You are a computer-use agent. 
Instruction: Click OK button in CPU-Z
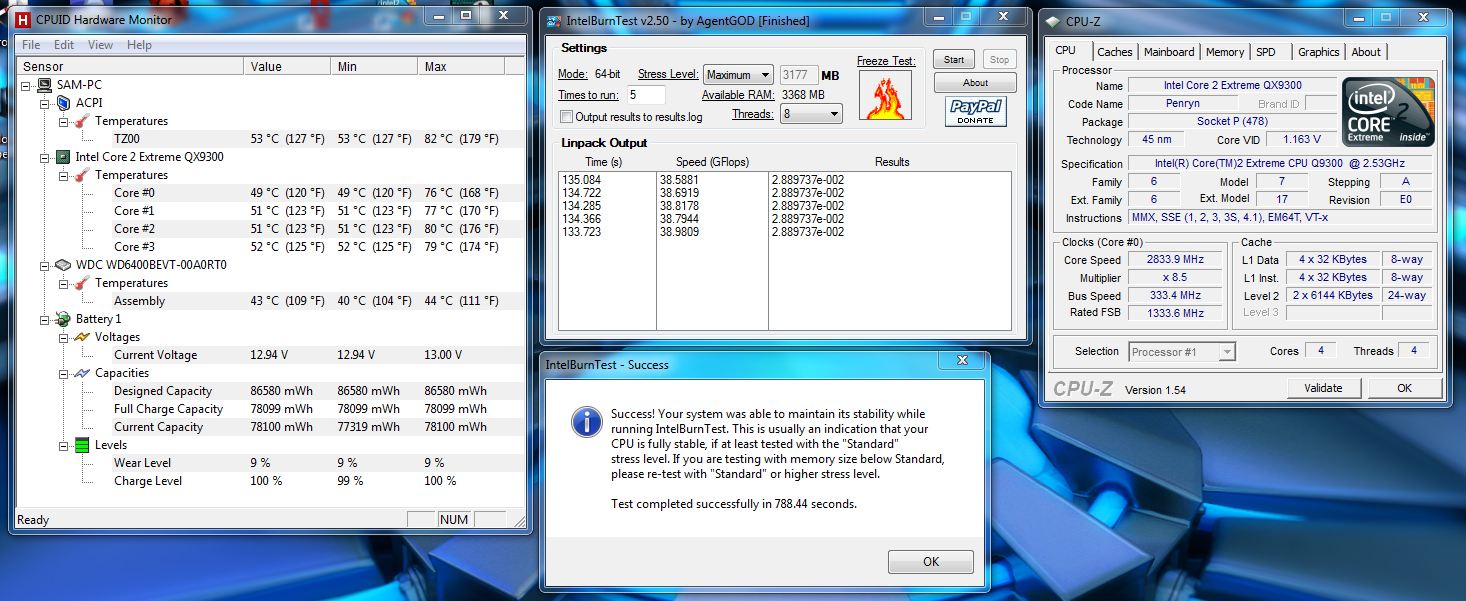(1404, 388)
